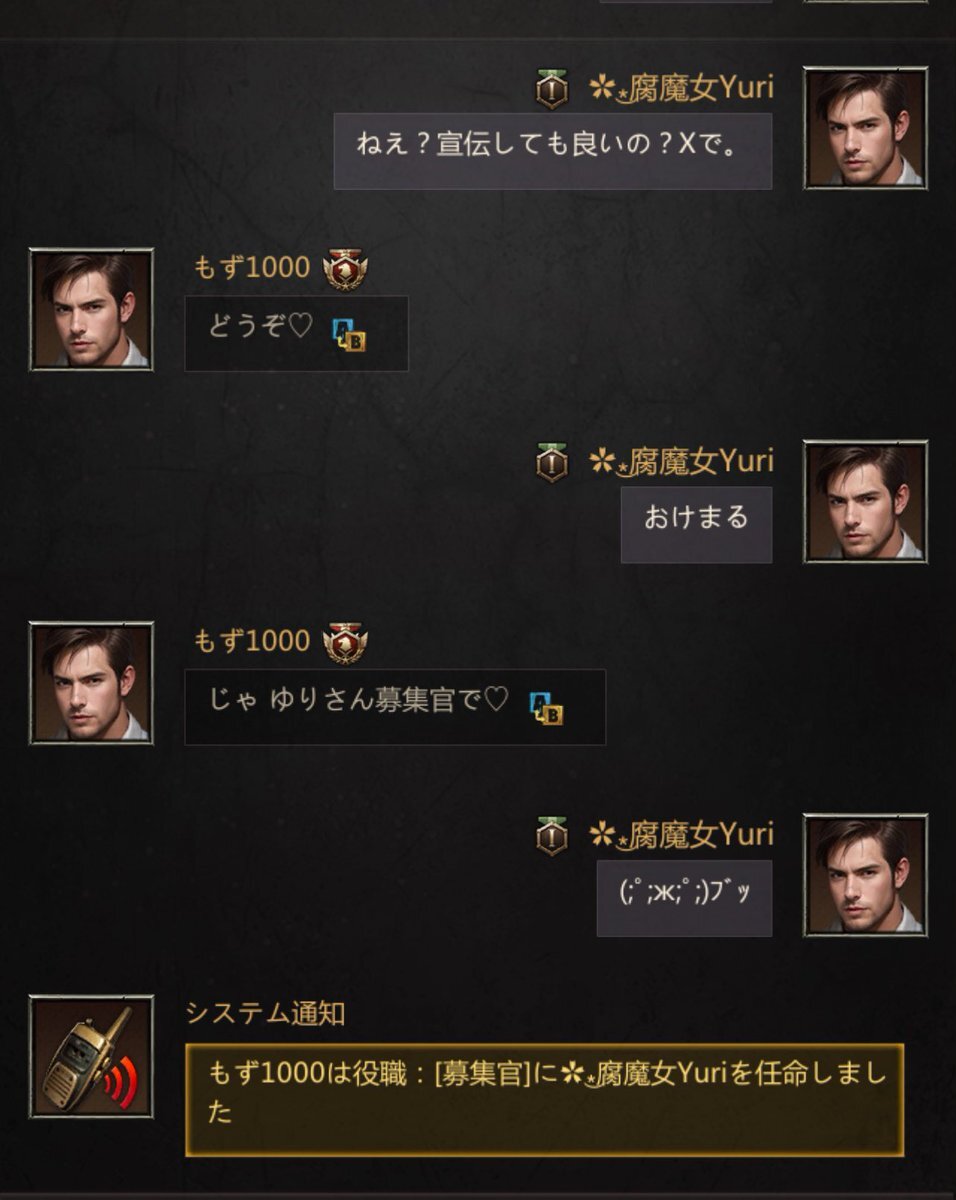Tap the yellow system notice about 募集官 appointment
Screen dimensions: 956x1200
[x=544, y=1100]
